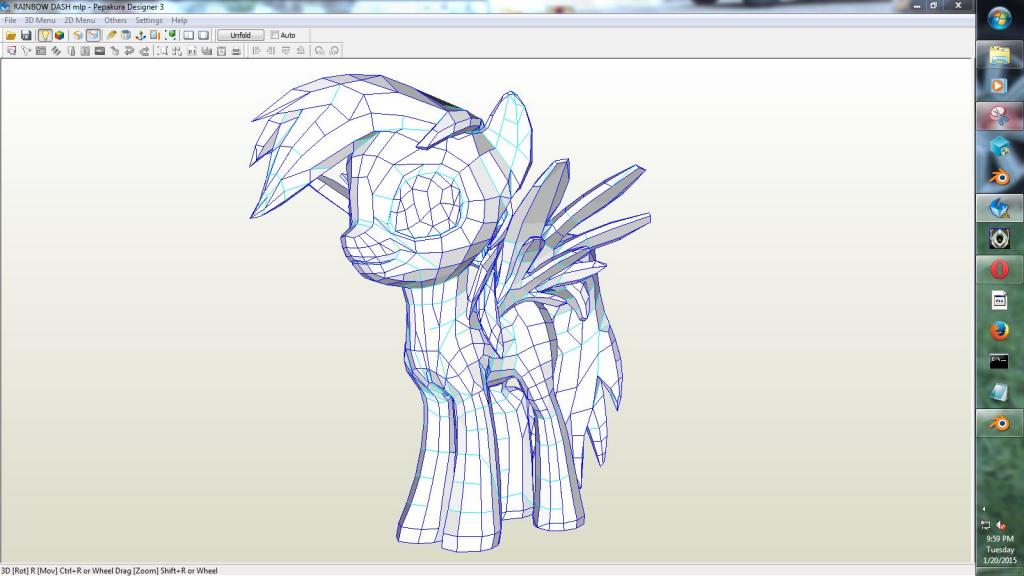The image size is (1024, 576).
Task: Click the align top icon
Action: pos(285,50)
